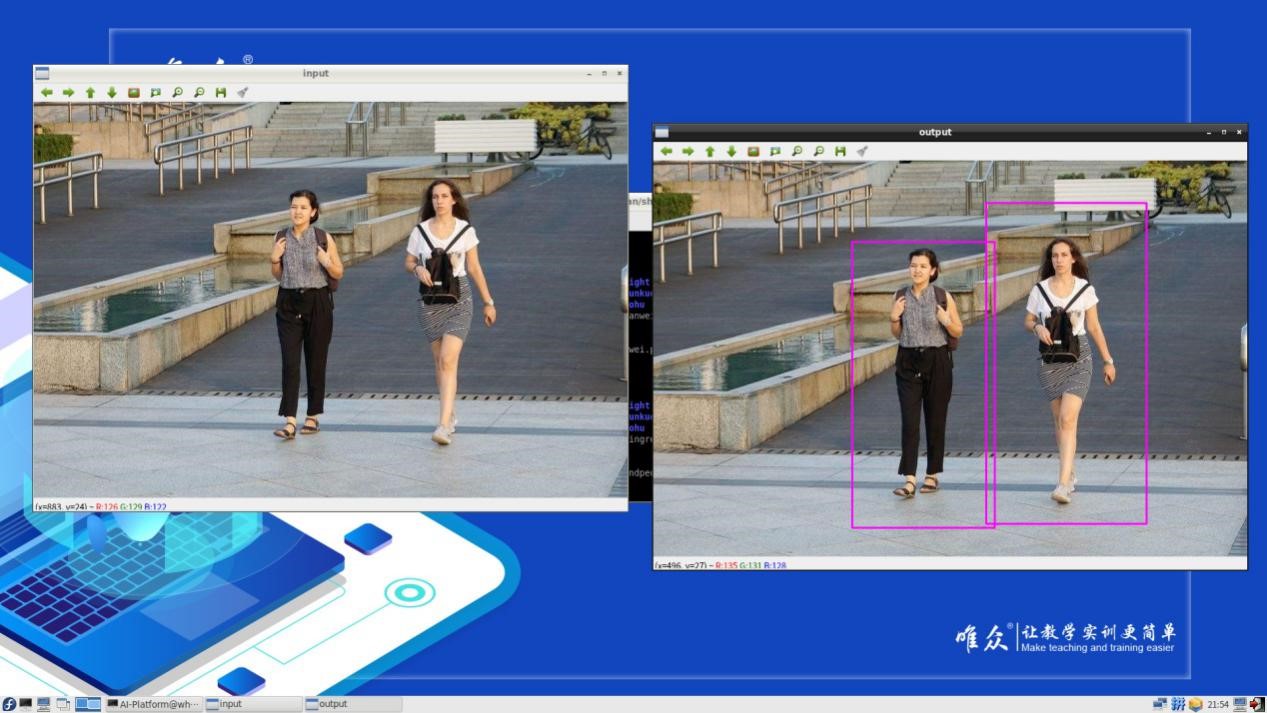Open the AI-Platform terminal from taskbar
1267x713 pixels.
[153, 704]
